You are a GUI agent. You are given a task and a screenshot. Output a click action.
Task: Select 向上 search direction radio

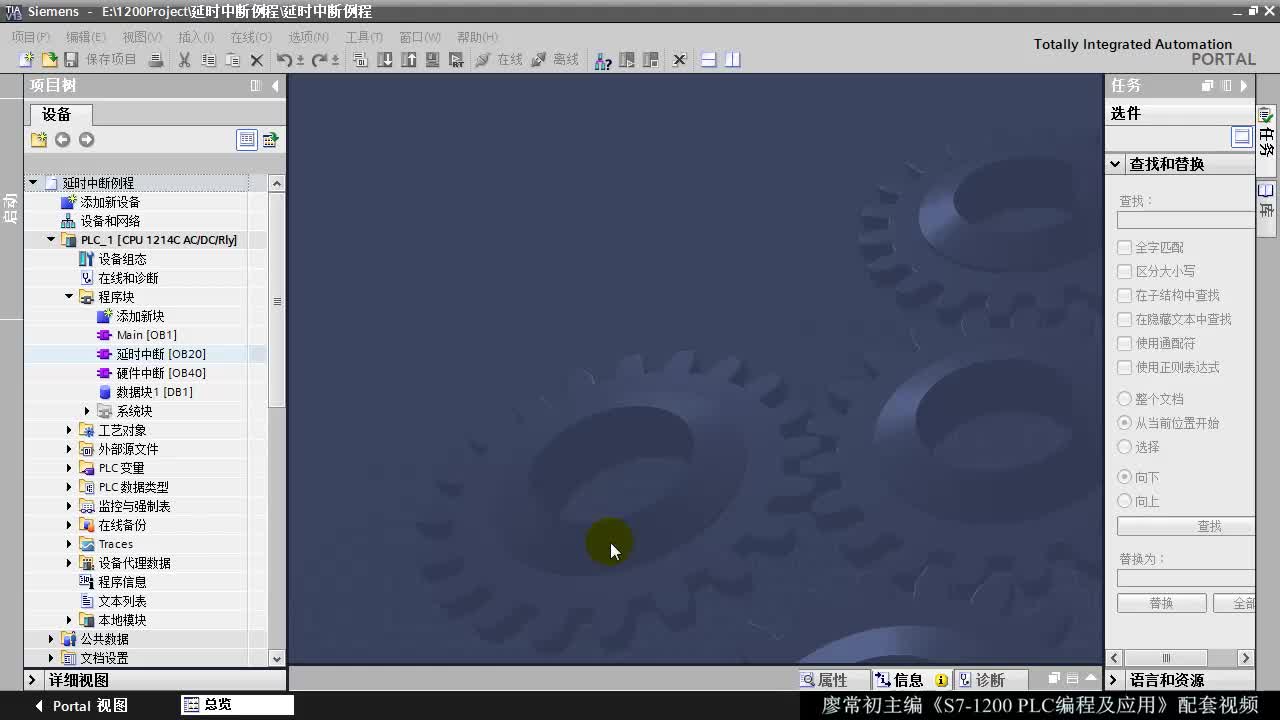[1125, 501]
